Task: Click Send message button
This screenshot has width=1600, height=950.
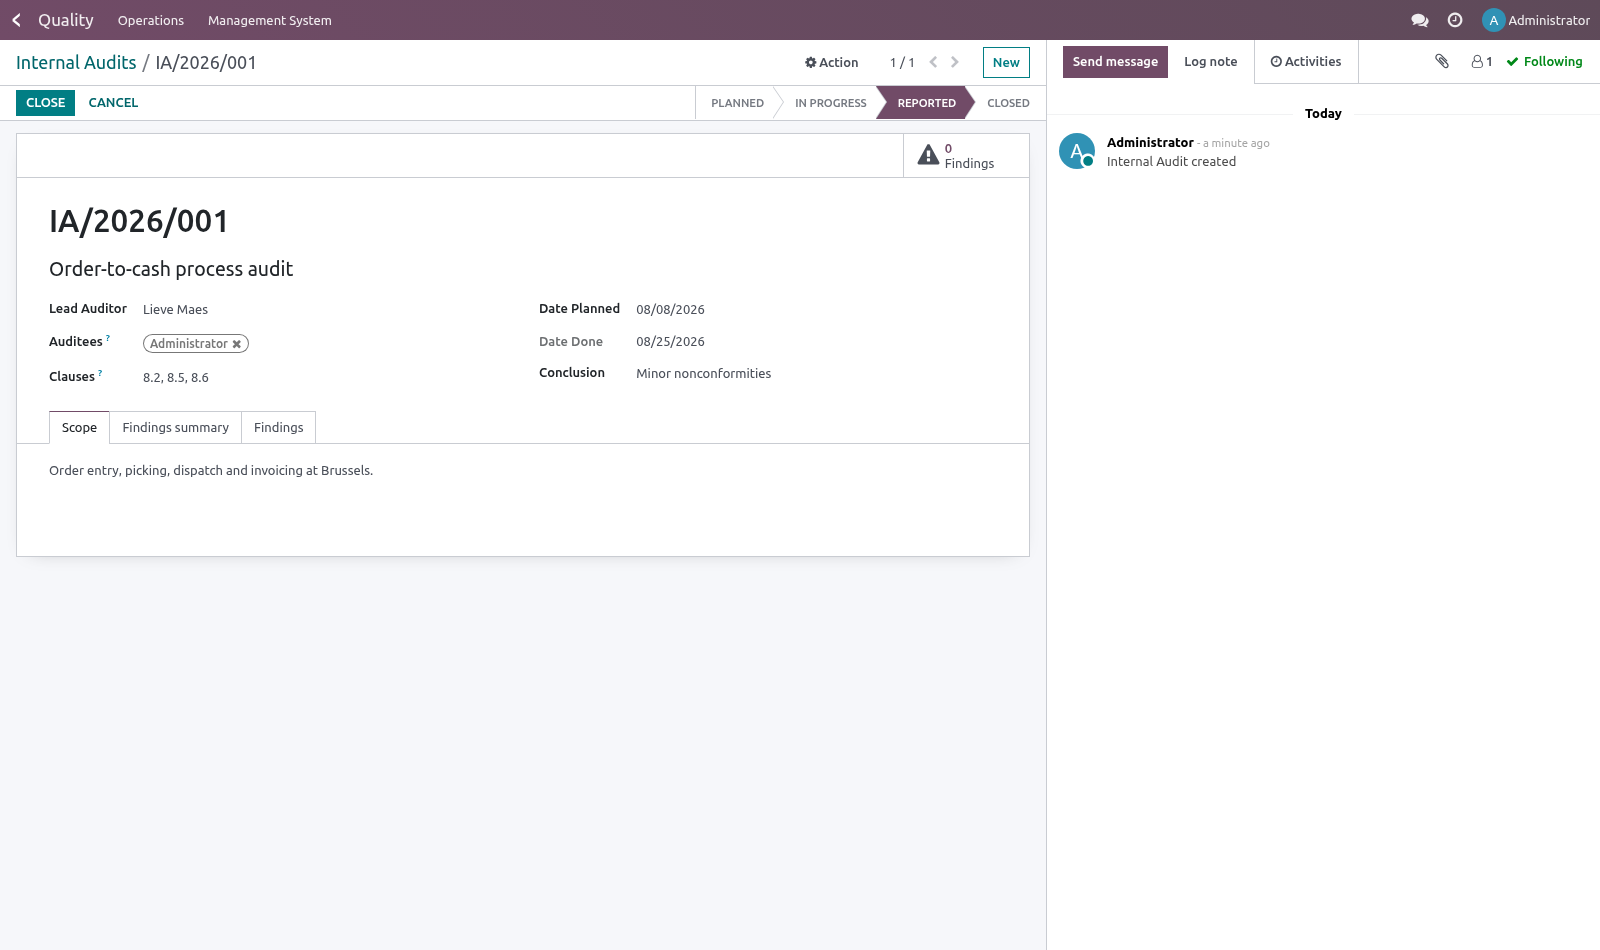Action: coord(1115,62)
